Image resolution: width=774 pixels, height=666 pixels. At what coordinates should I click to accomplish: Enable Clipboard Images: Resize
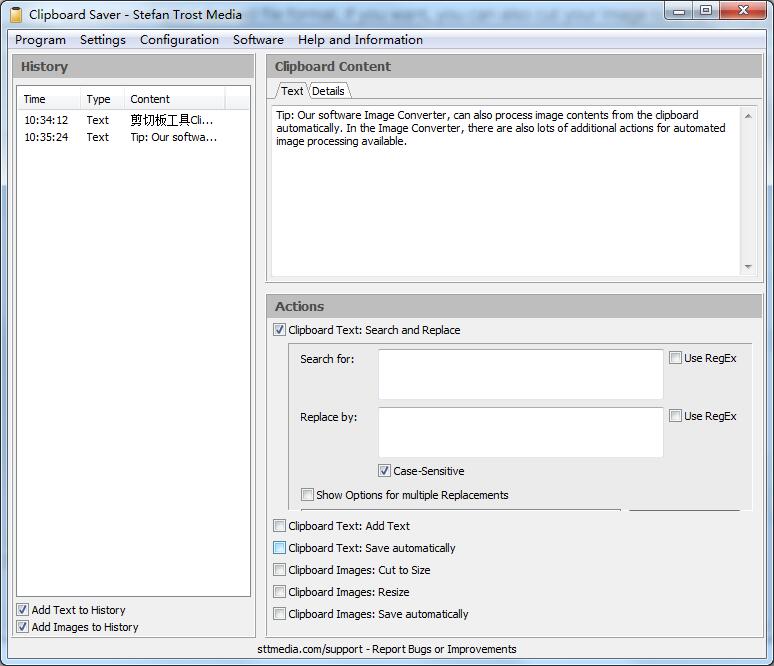point(279,591)
